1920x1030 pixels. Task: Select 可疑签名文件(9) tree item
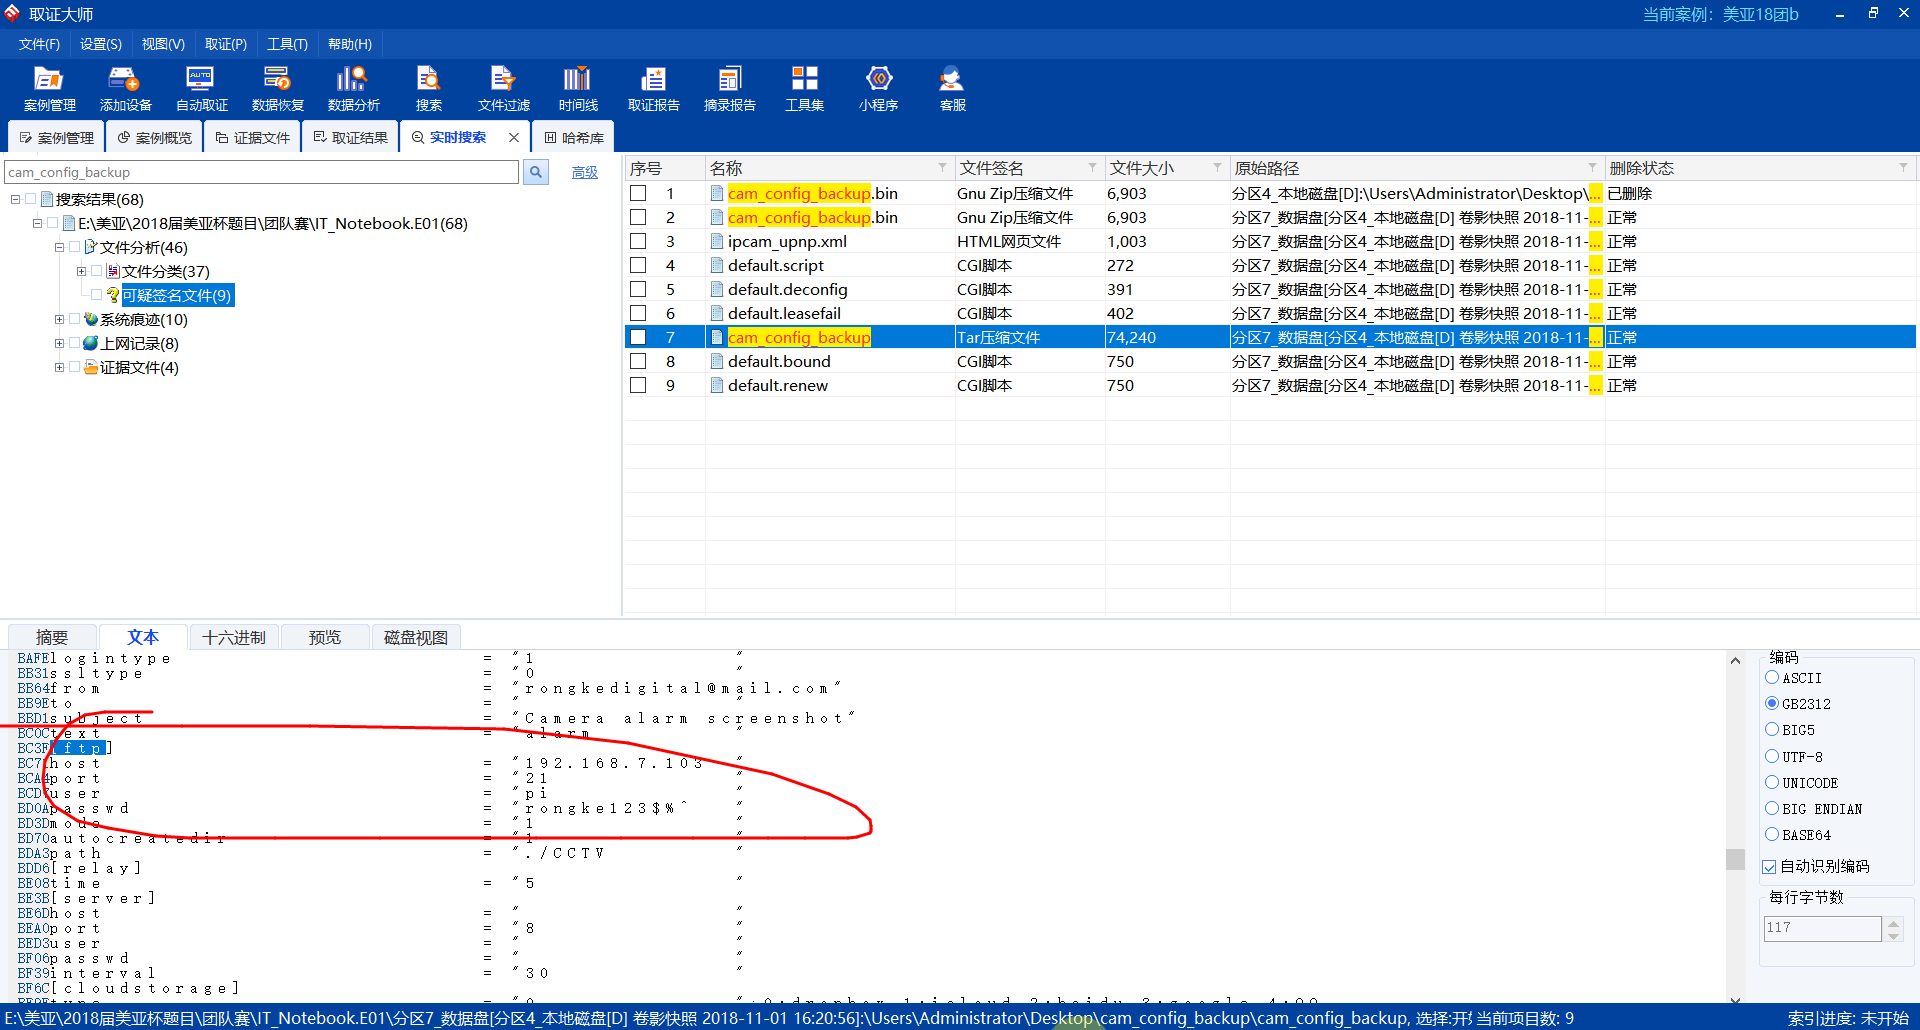pos(177,295)
